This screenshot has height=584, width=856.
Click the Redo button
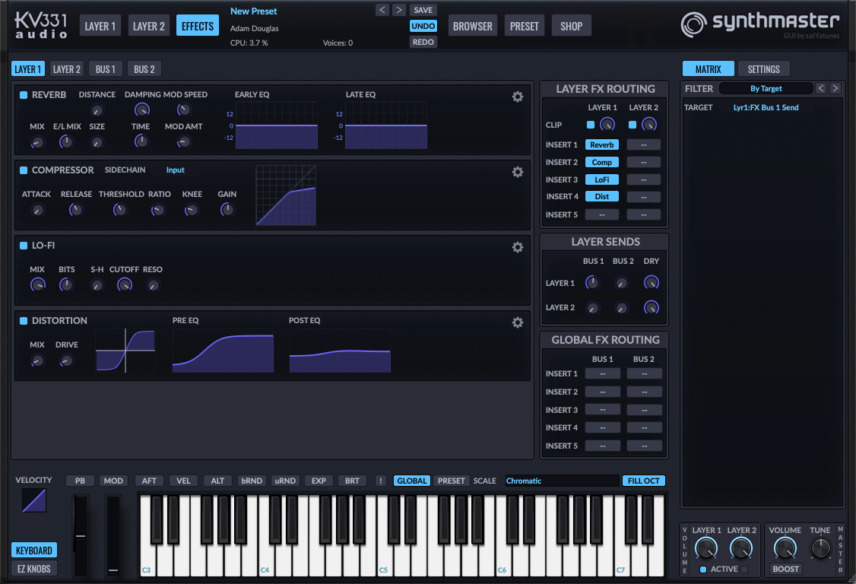423,42
